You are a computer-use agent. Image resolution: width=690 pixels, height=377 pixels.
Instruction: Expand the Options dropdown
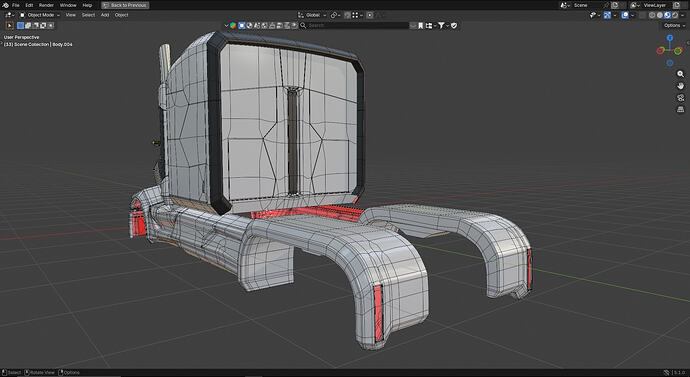pos(674,26)
